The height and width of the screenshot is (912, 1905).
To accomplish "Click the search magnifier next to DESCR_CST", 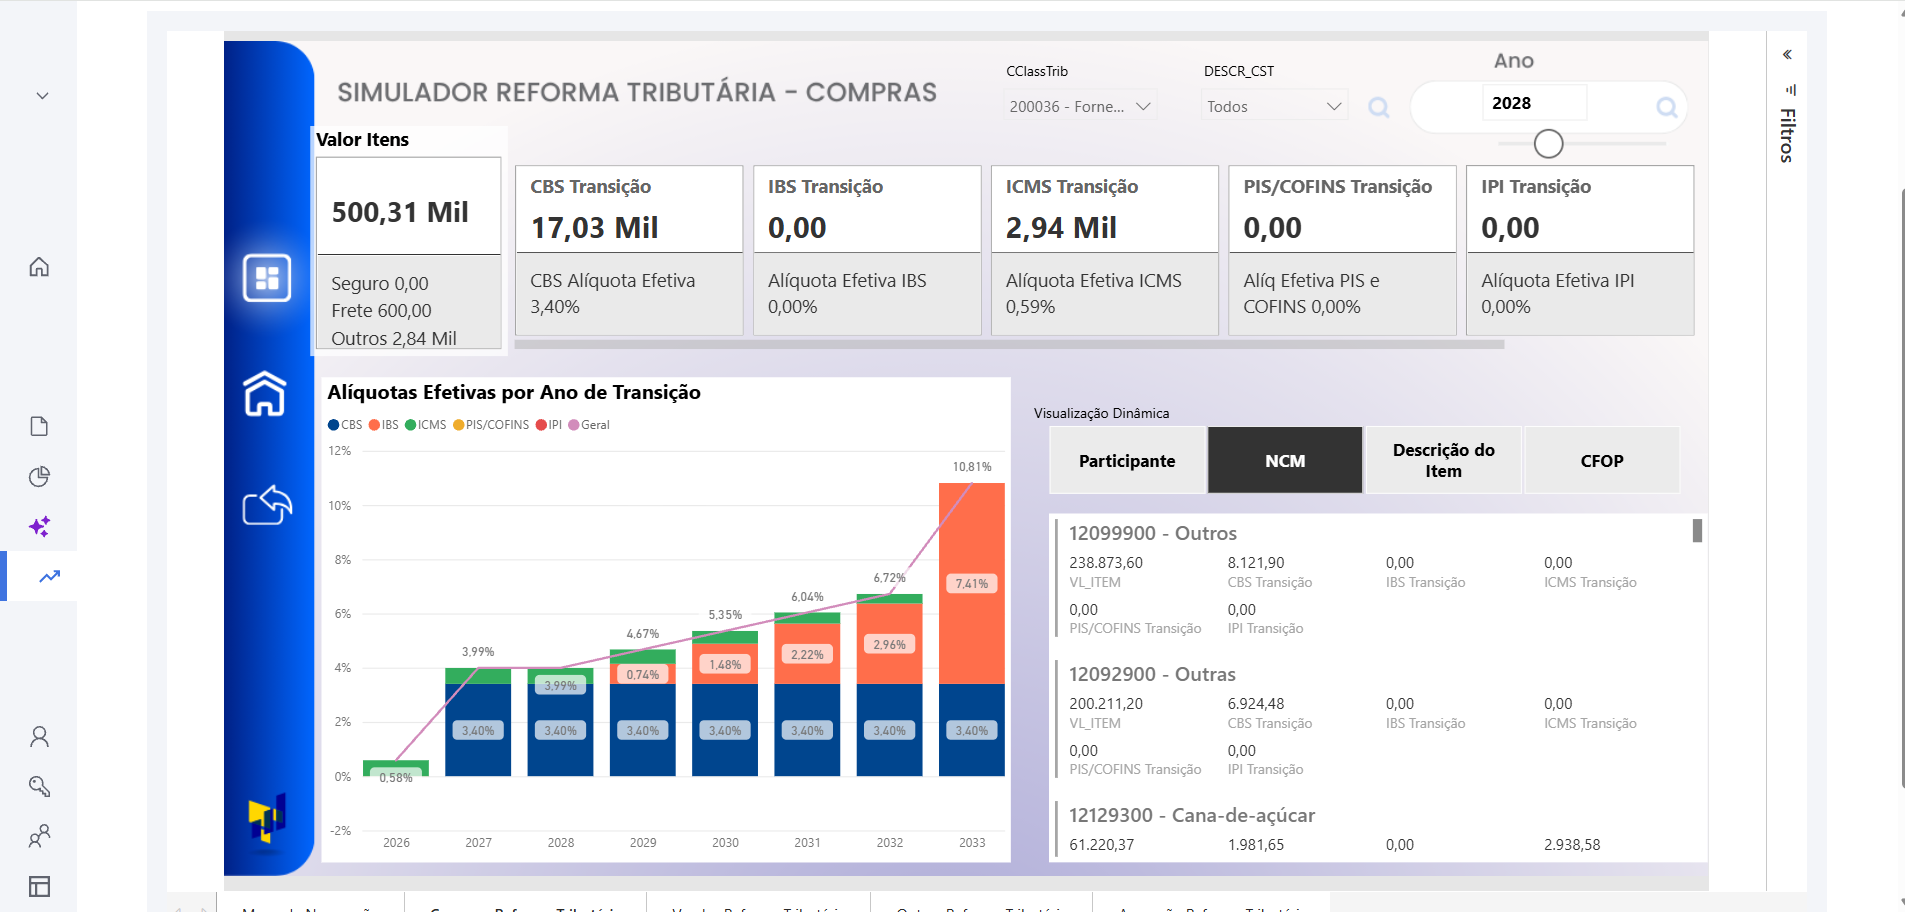I will (1379, 108).
